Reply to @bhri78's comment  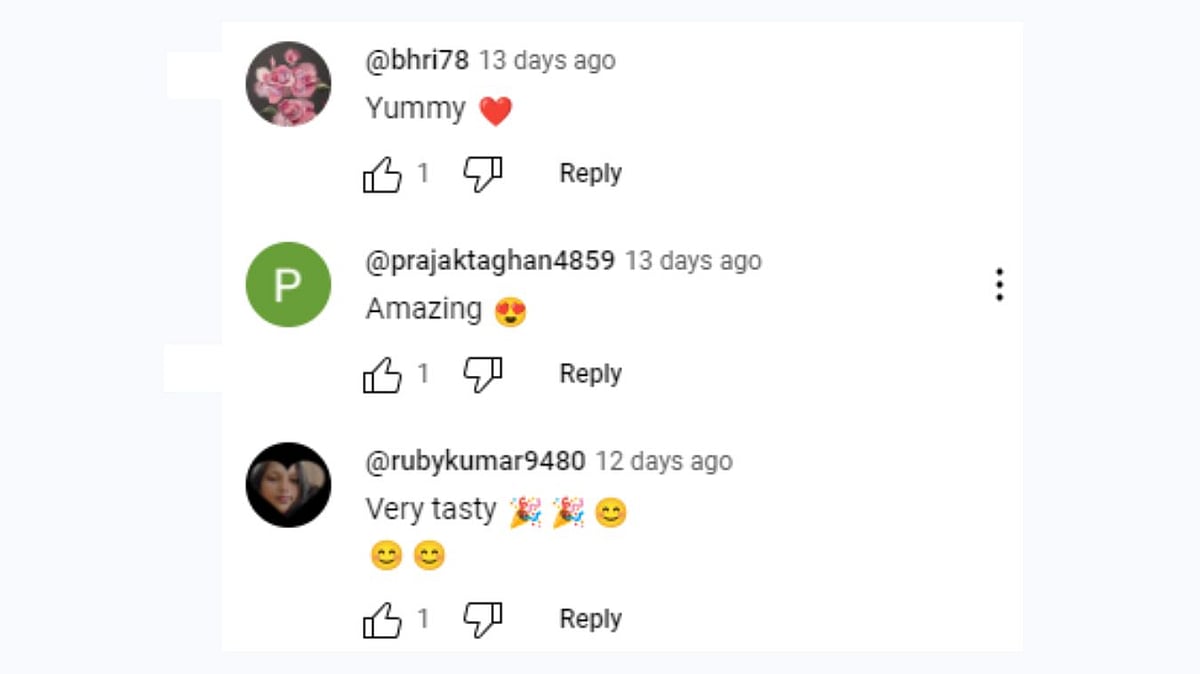click(590, 174)
